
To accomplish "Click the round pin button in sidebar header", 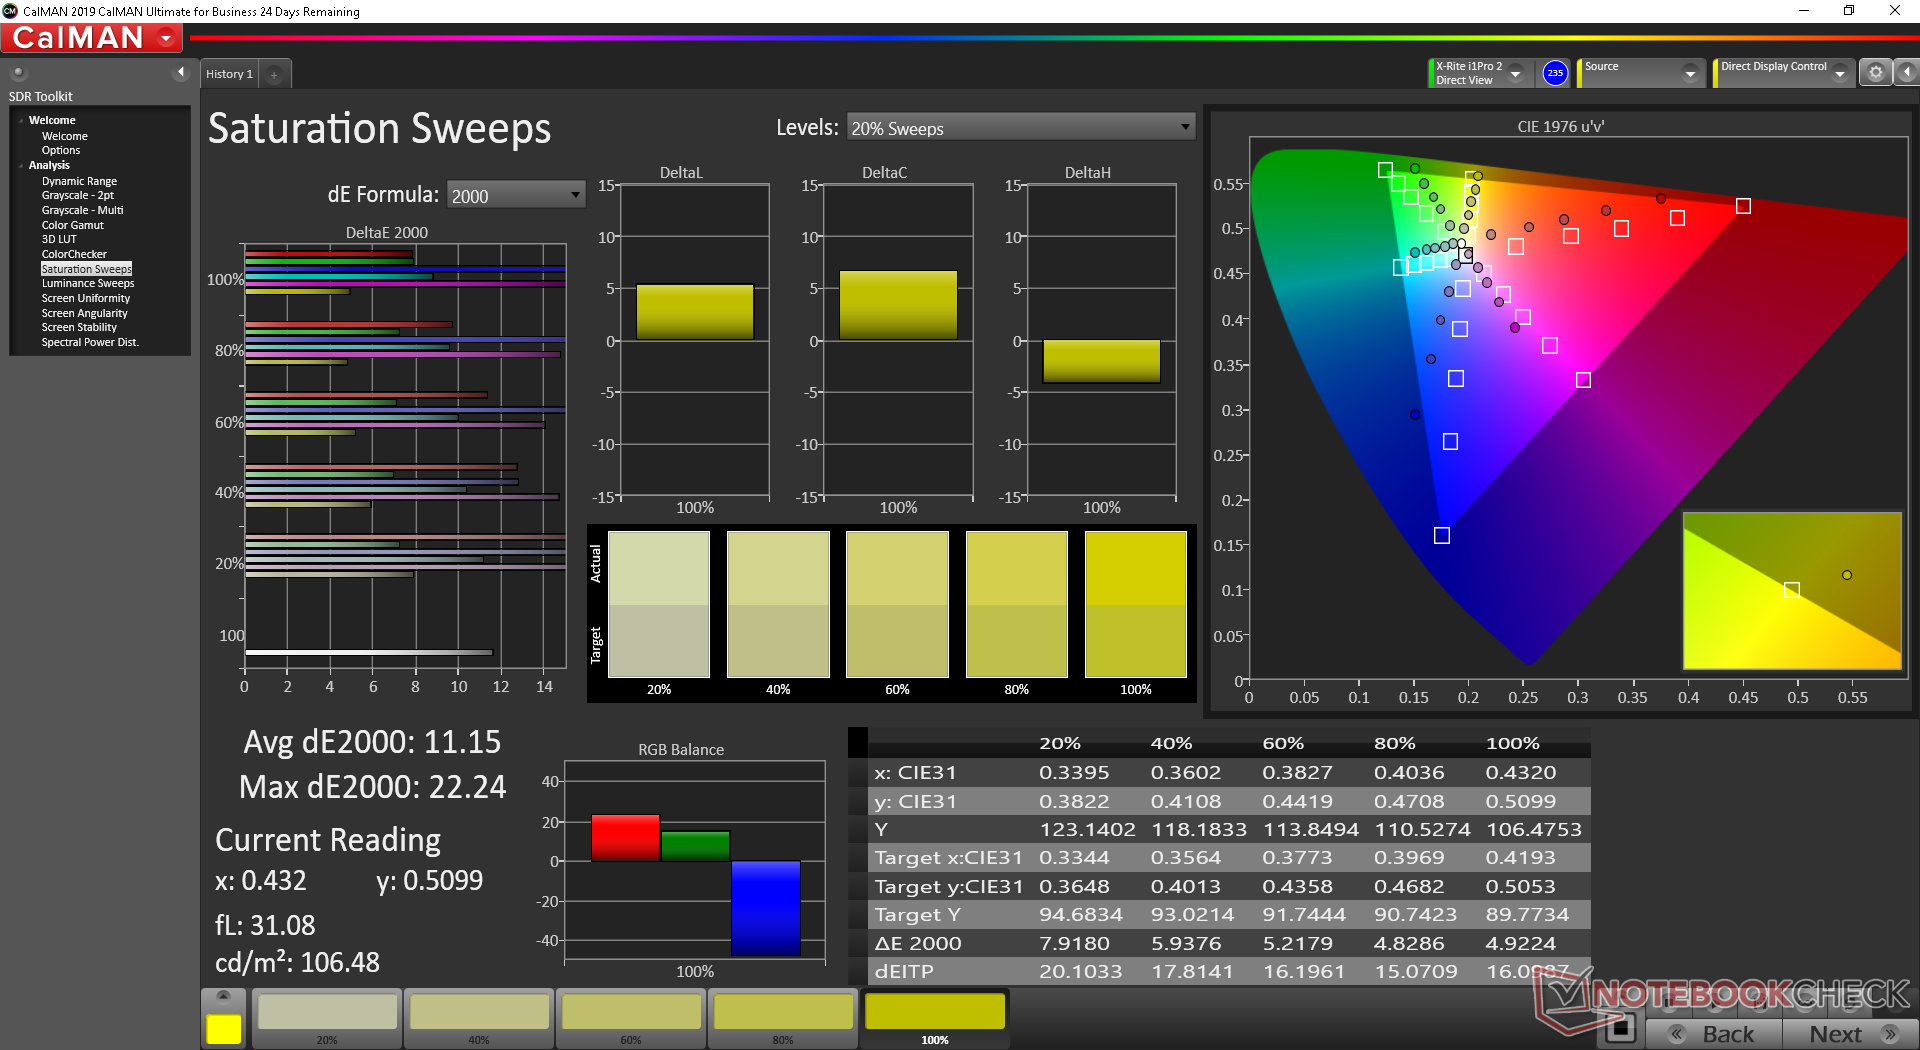I will click(18, 72).
